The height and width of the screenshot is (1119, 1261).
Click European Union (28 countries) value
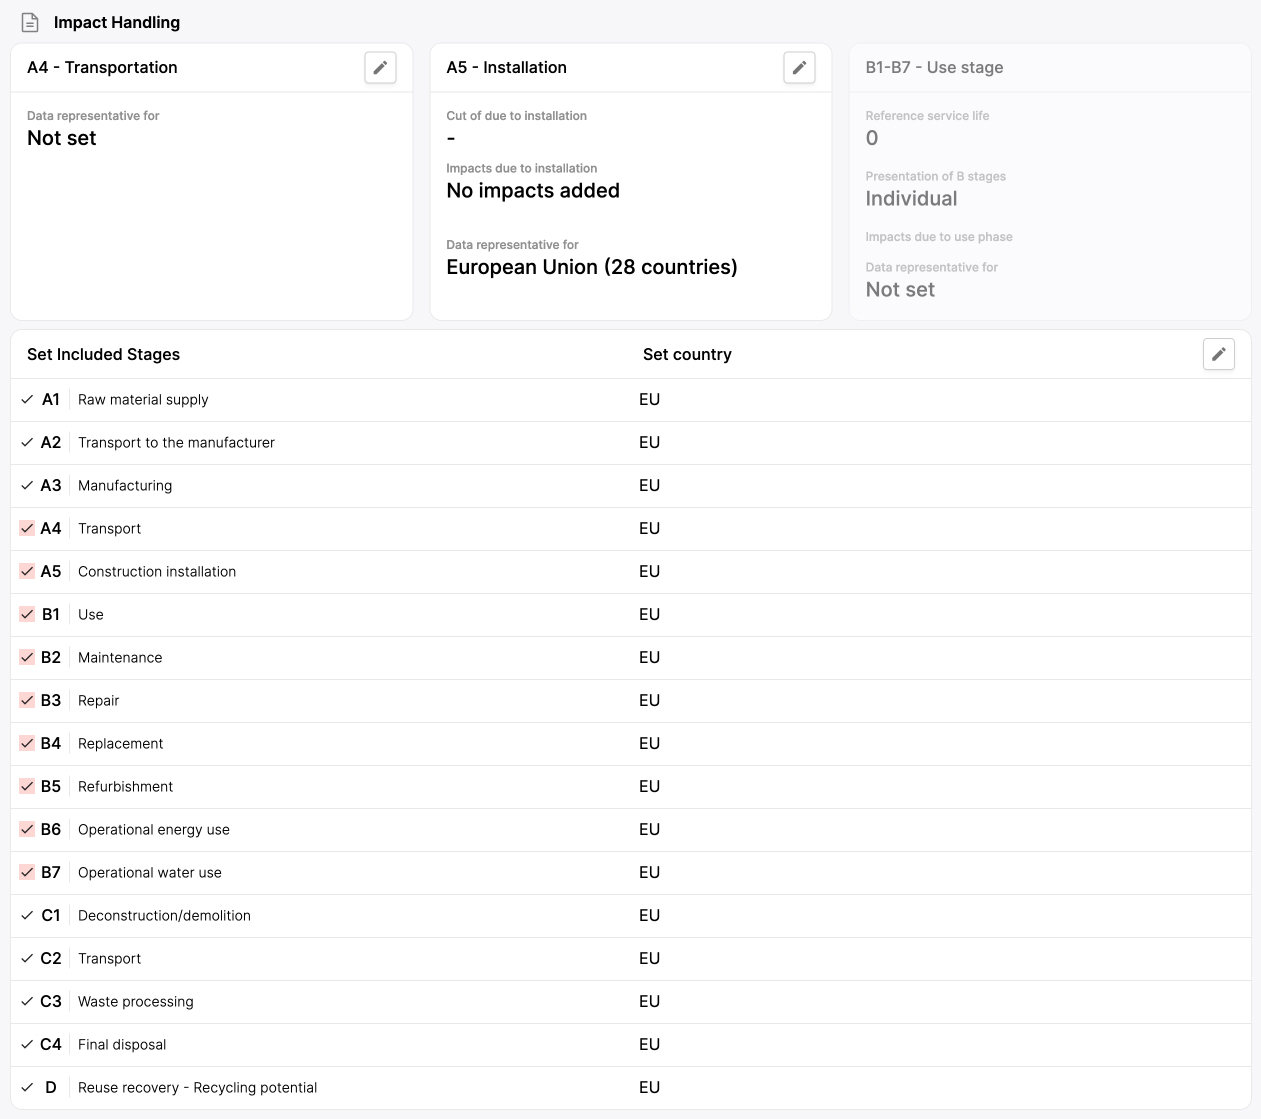(591, 267)
